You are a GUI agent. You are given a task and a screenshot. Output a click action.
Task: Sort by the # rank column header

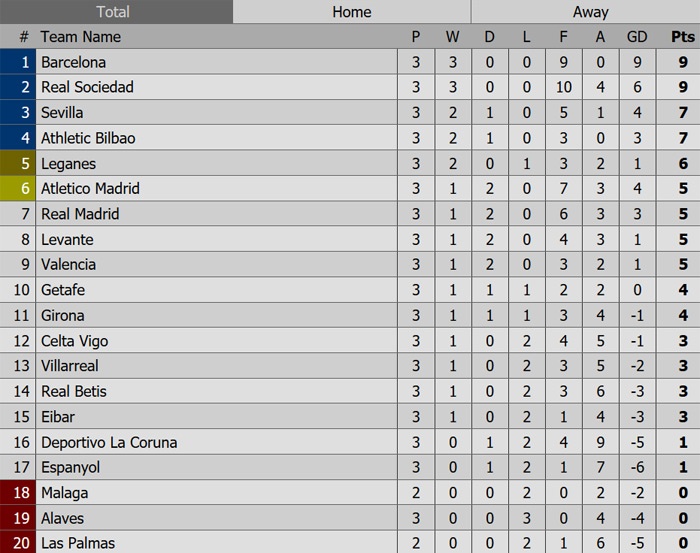[x=23, y=37]
